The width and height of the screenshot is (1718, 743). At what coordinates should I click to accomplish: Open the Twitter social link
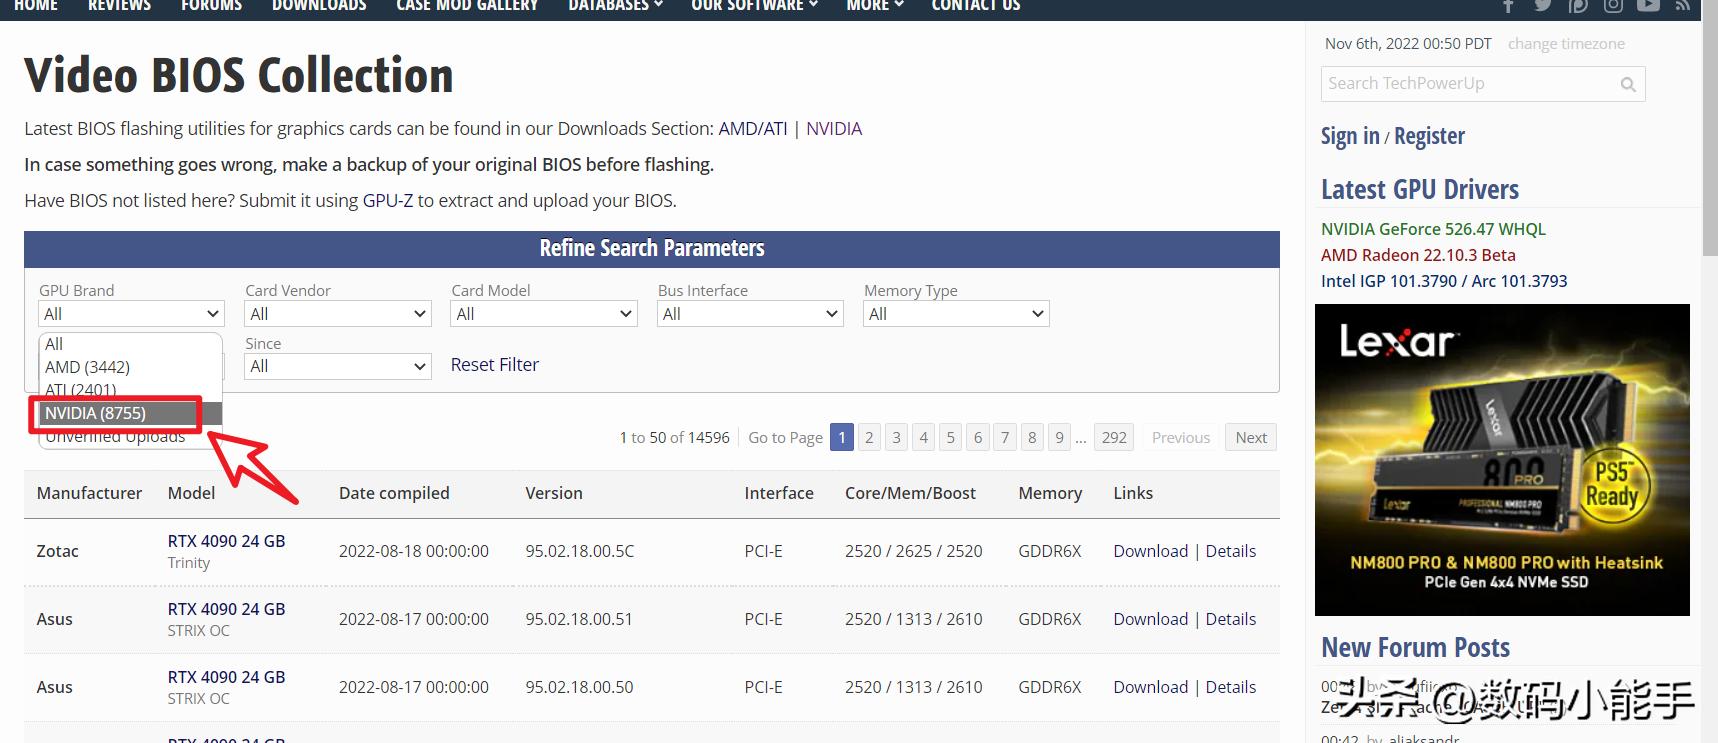pos(1543,6)
